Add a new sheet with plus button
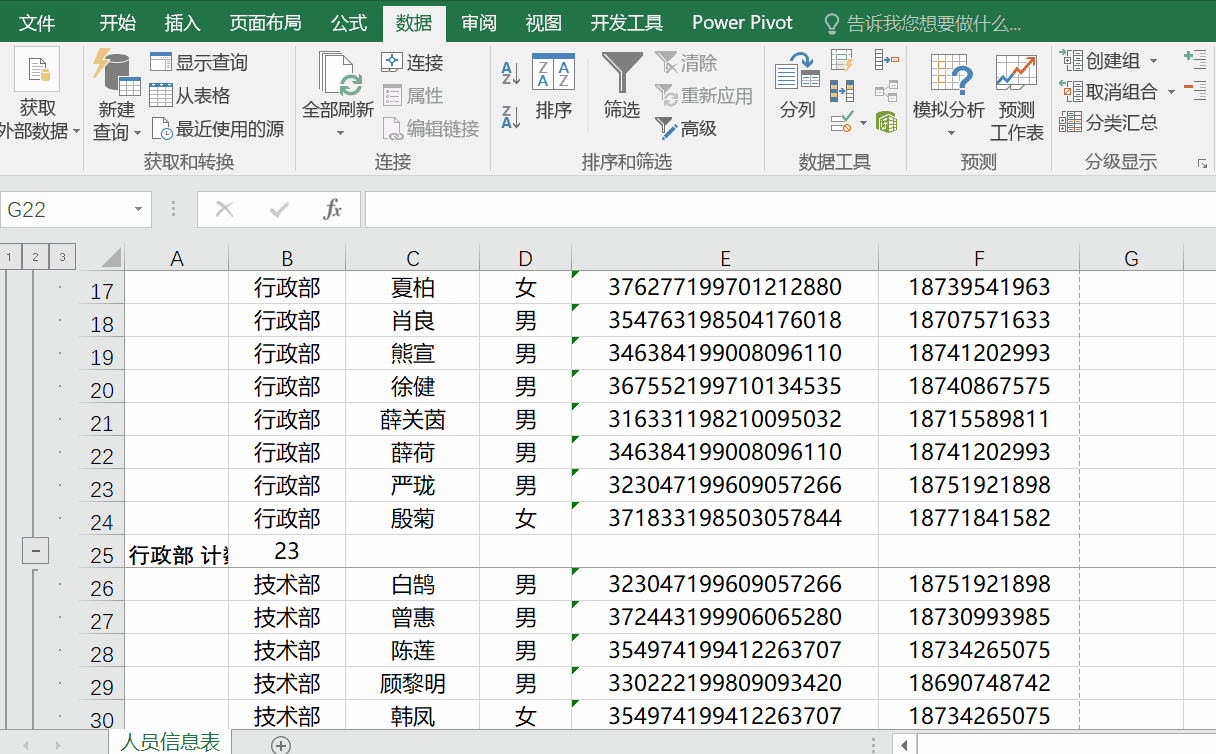This screenshot has width=1216, height=754. (x=281, y=744)
